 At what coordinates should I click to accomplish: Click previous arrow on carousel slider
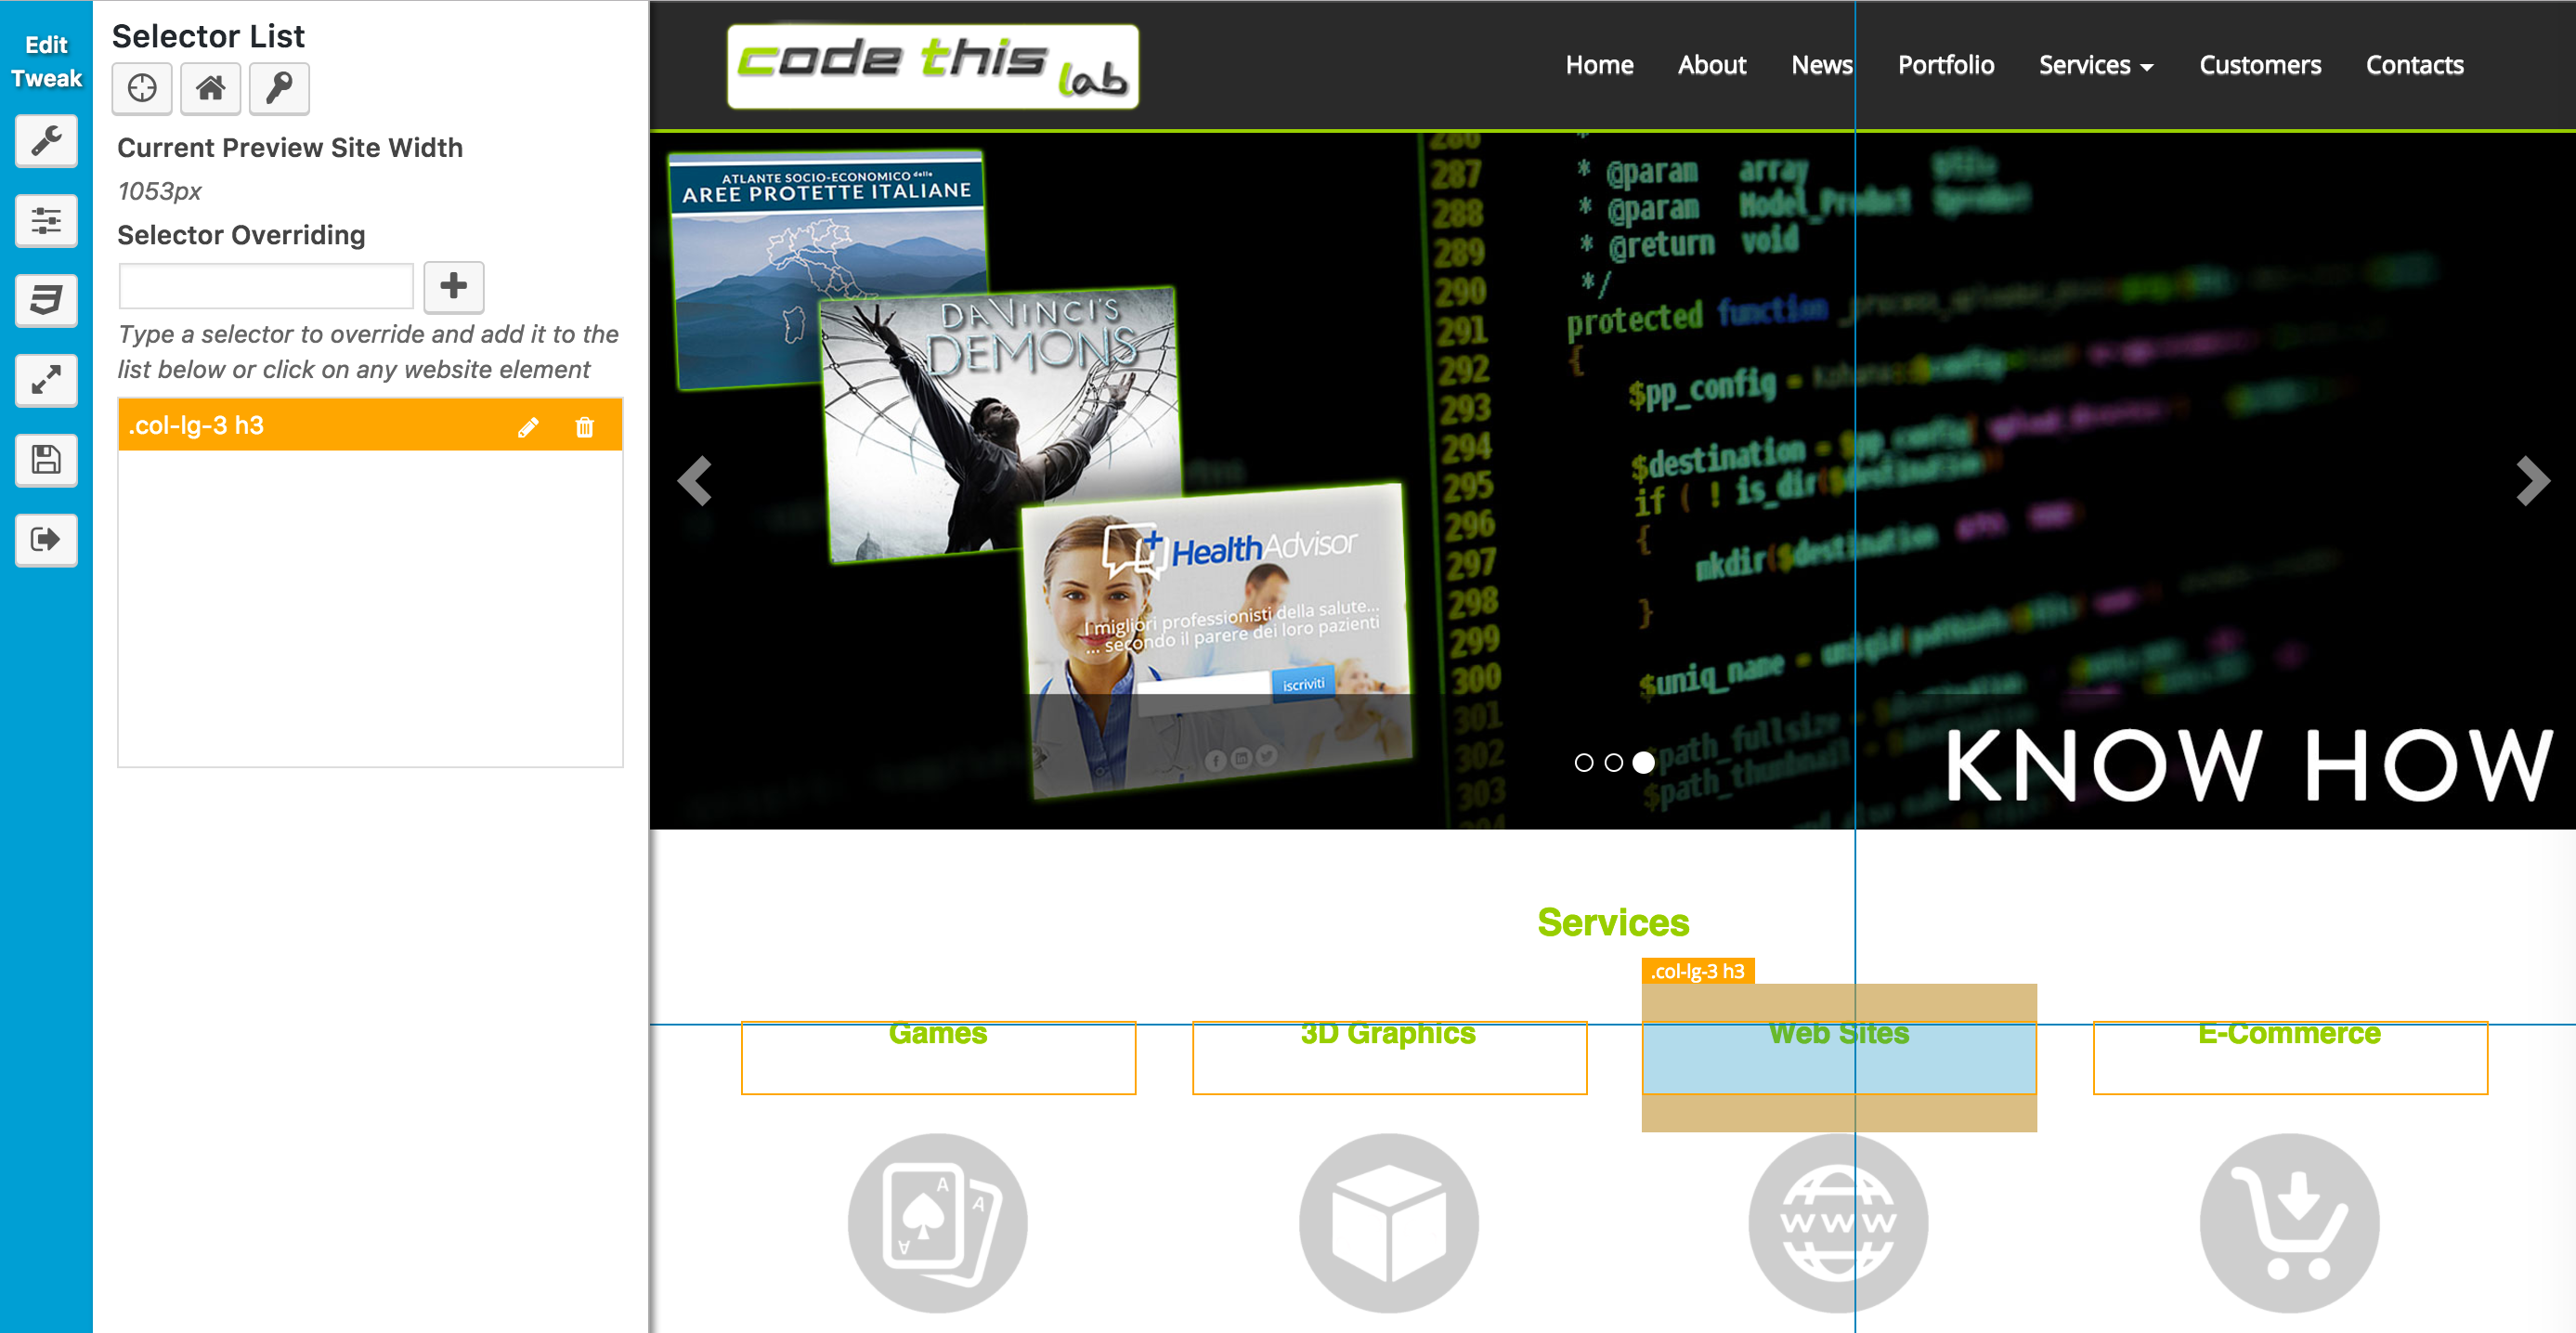(x=696, y=479)
